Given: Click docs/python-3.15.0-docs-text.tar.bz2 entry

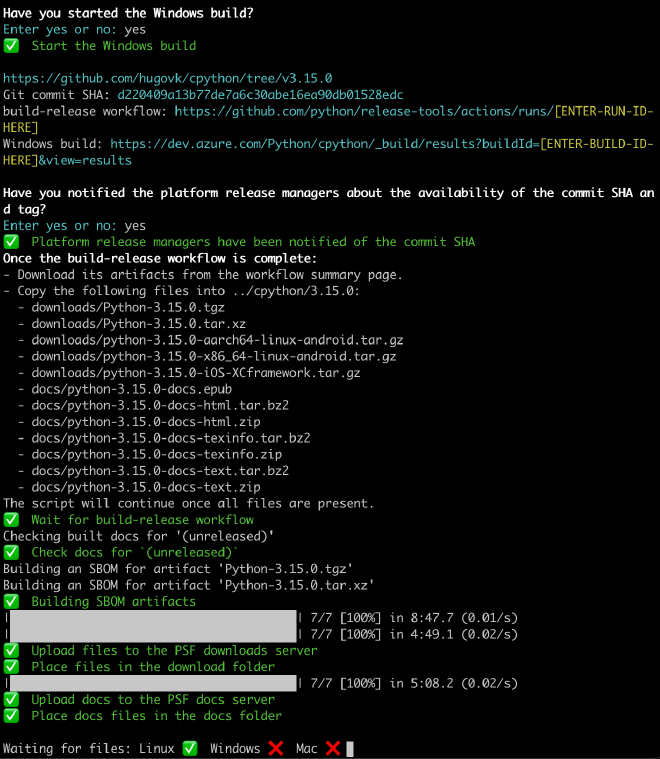Looking at the screenshot, I should coord(160,471).
